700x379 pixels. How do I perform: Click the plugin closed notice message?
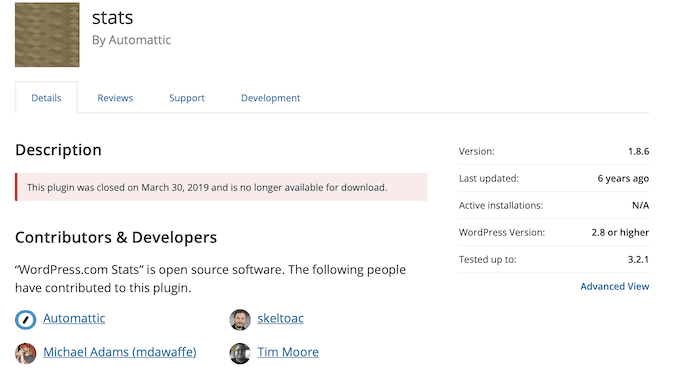[x=221, y=187]
